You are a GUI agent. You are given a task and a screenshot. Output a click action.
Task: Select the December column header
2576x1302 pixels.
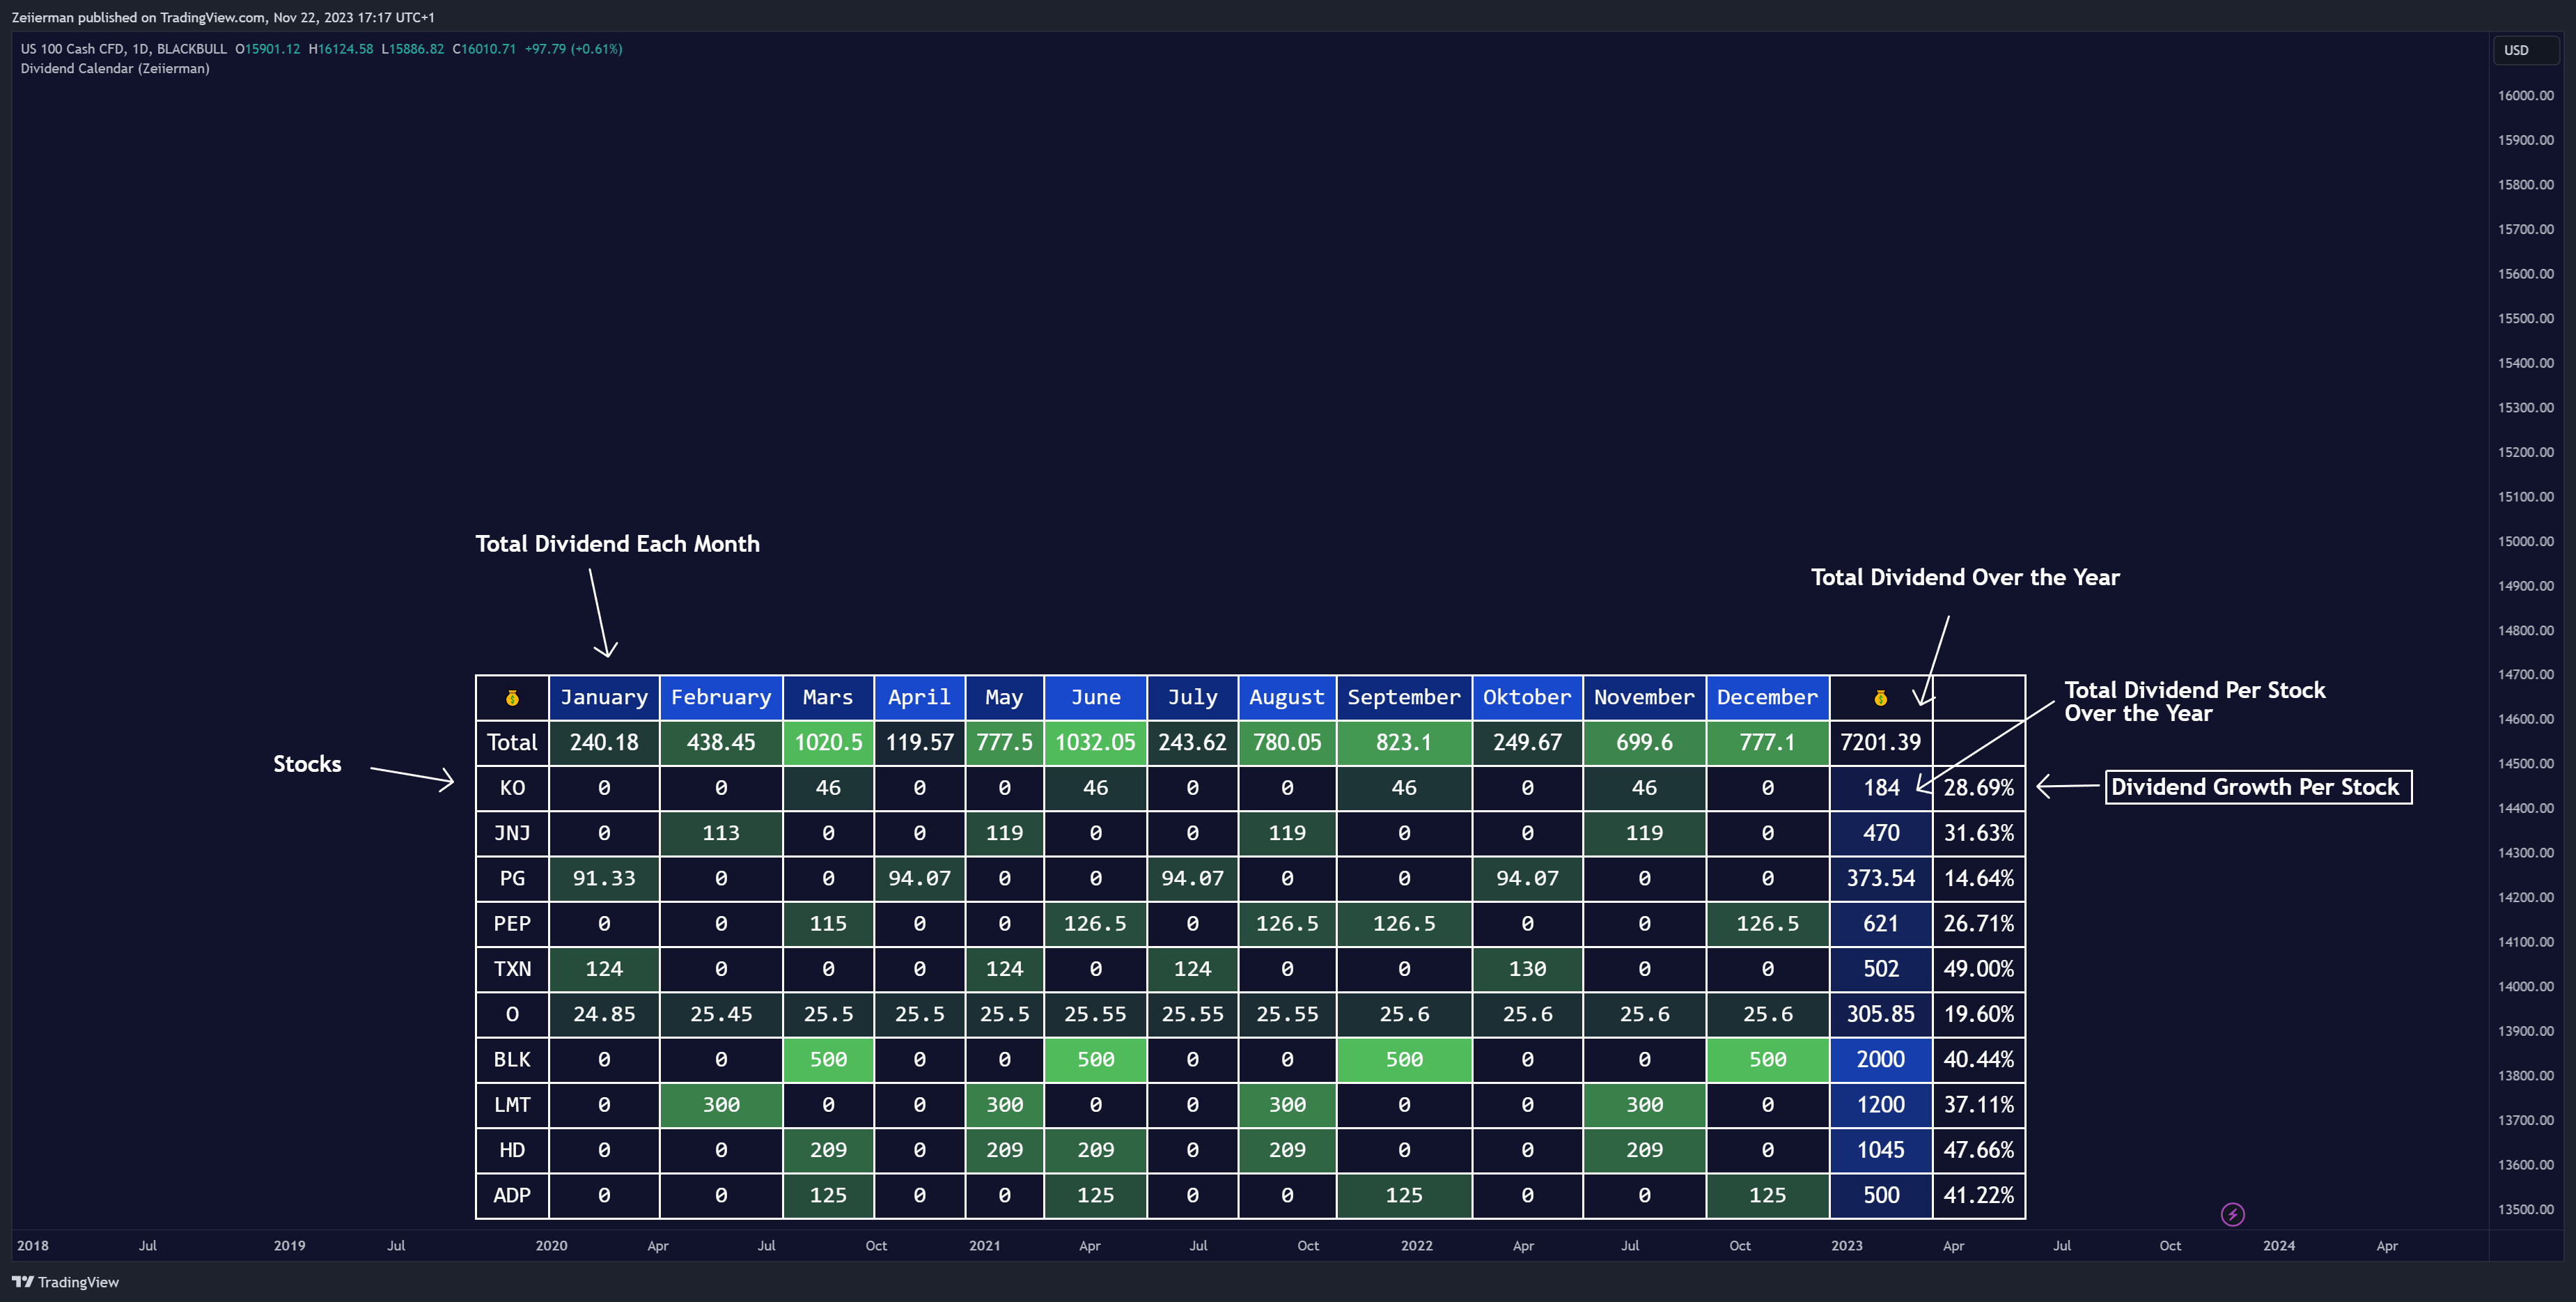point(1767,697)
